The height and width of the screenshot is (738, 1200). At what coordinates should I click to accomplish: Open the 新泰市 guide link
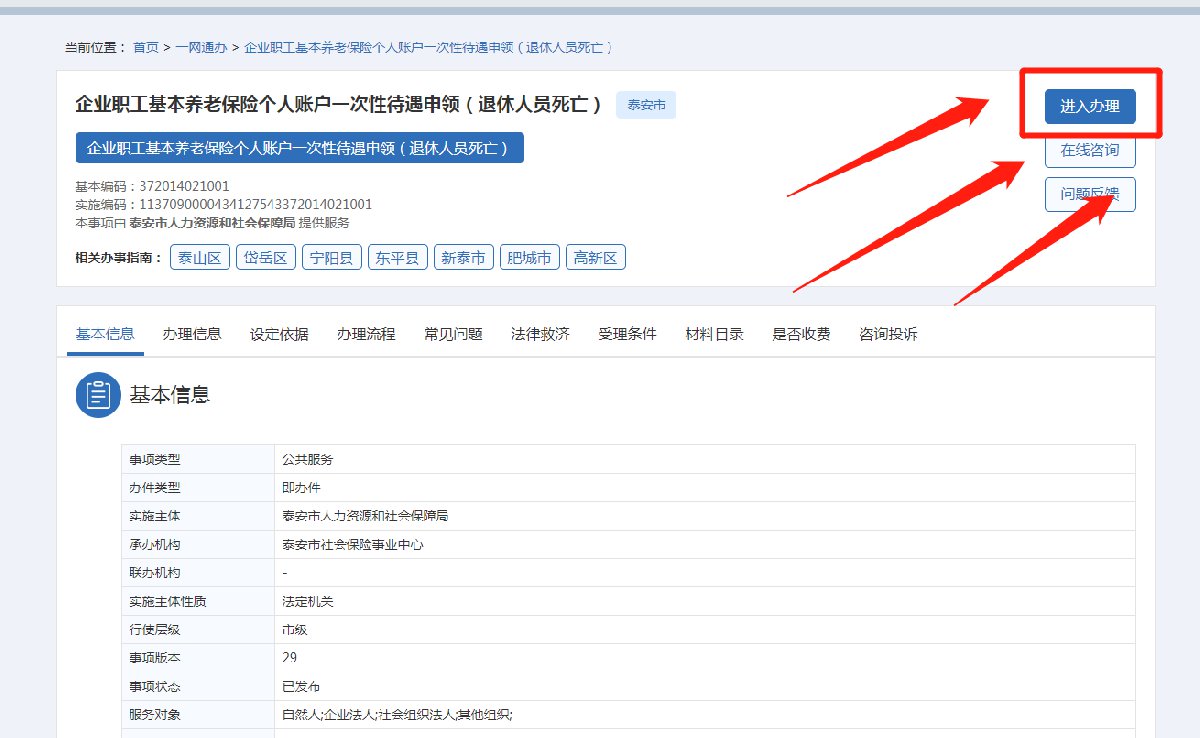point(464,258)
